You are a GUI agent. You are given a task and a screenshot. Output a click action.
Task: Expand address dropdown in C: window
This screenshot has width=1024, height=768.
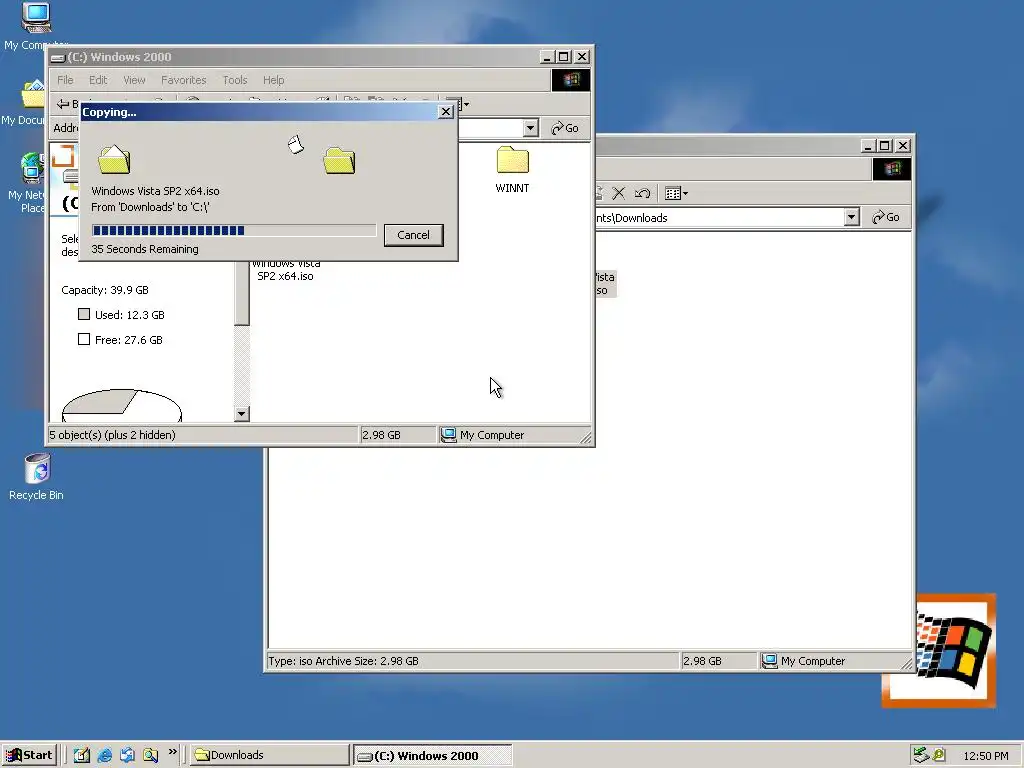point(530,128)
